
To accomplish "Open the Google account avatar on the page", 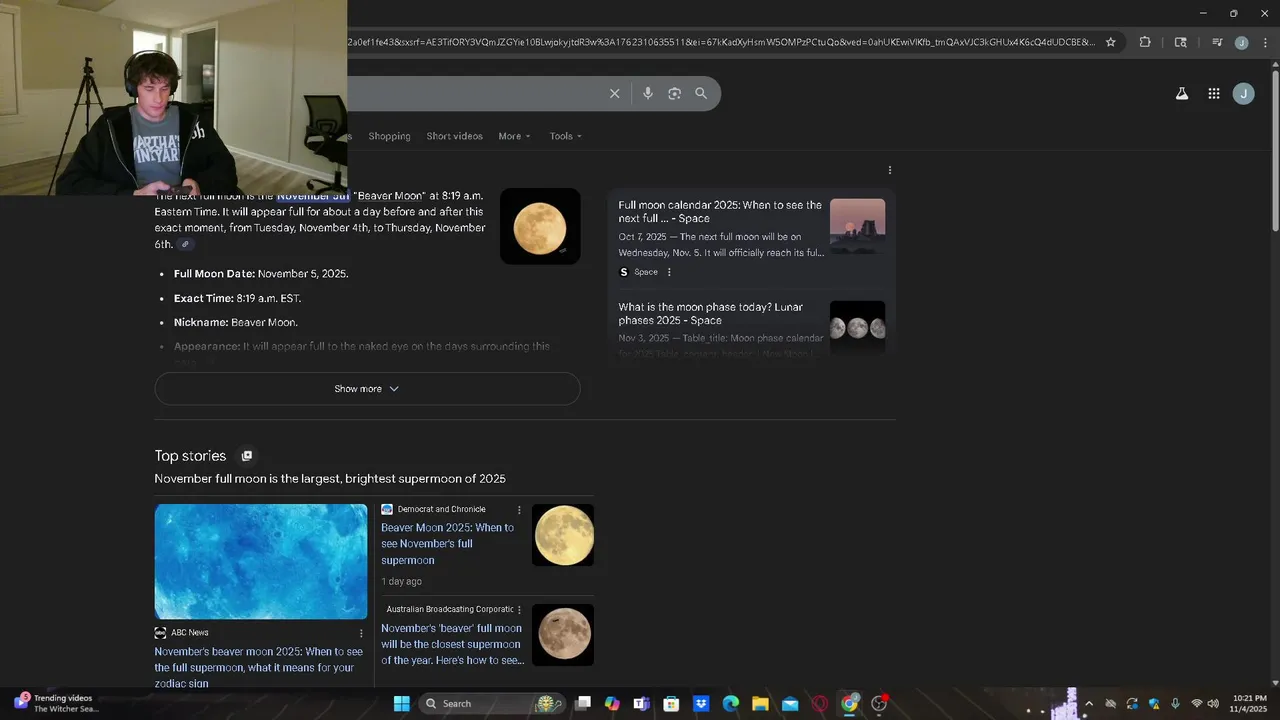I will (x=1244, y=94).
